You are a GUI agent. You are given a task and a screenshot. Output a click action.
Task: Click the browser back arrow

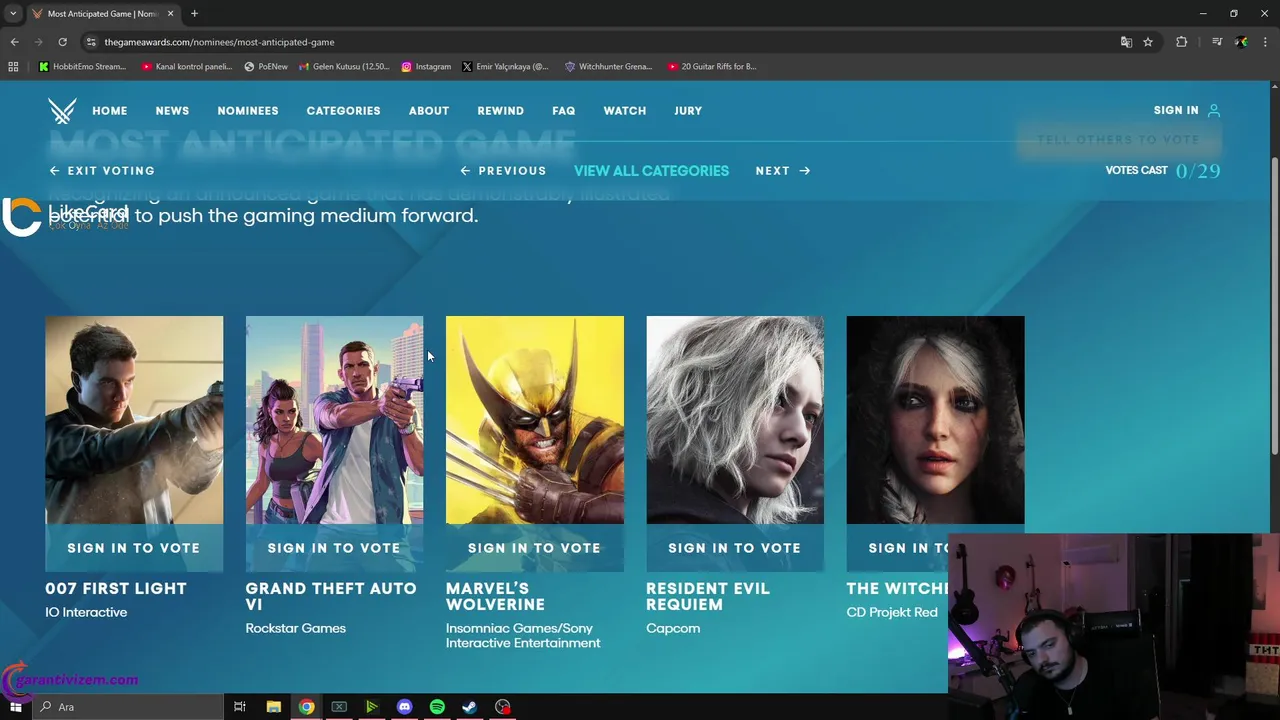tap(14, 42)
